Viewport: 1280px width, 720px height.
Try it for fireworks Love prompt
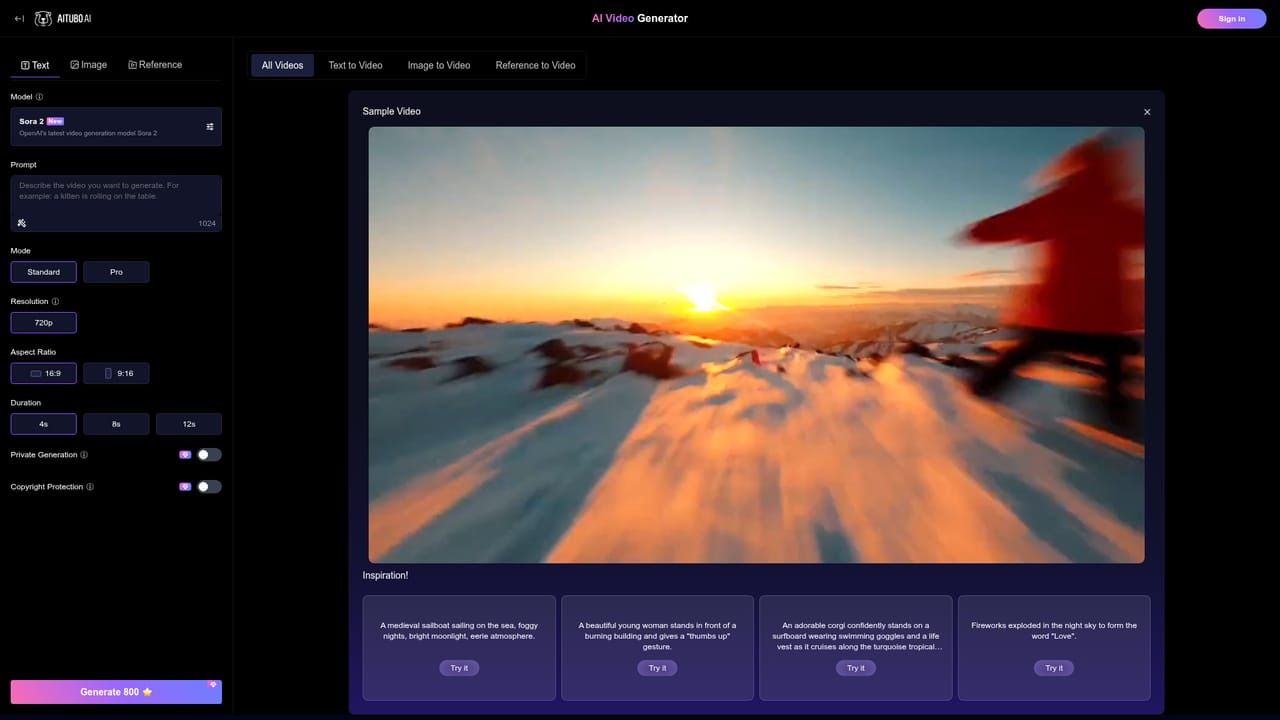pyautogui.click(x=1054, y=668)
